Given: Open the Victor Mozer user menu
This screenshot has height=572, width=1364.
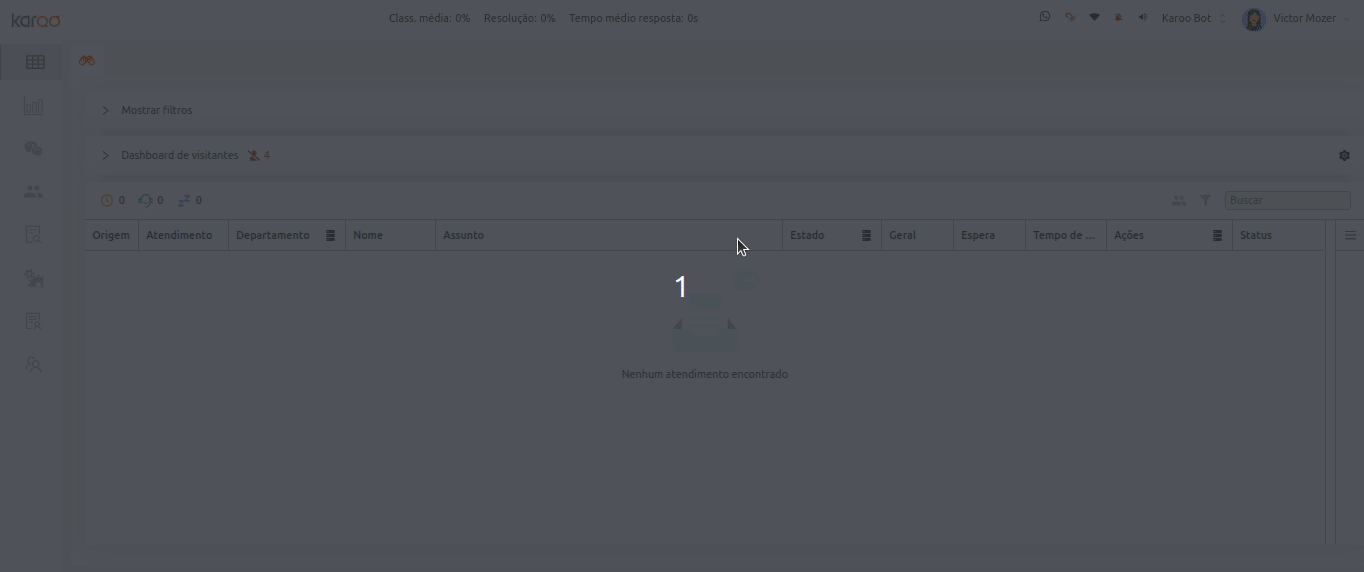Looking at the screenshot, I should tap(1311, 18).
